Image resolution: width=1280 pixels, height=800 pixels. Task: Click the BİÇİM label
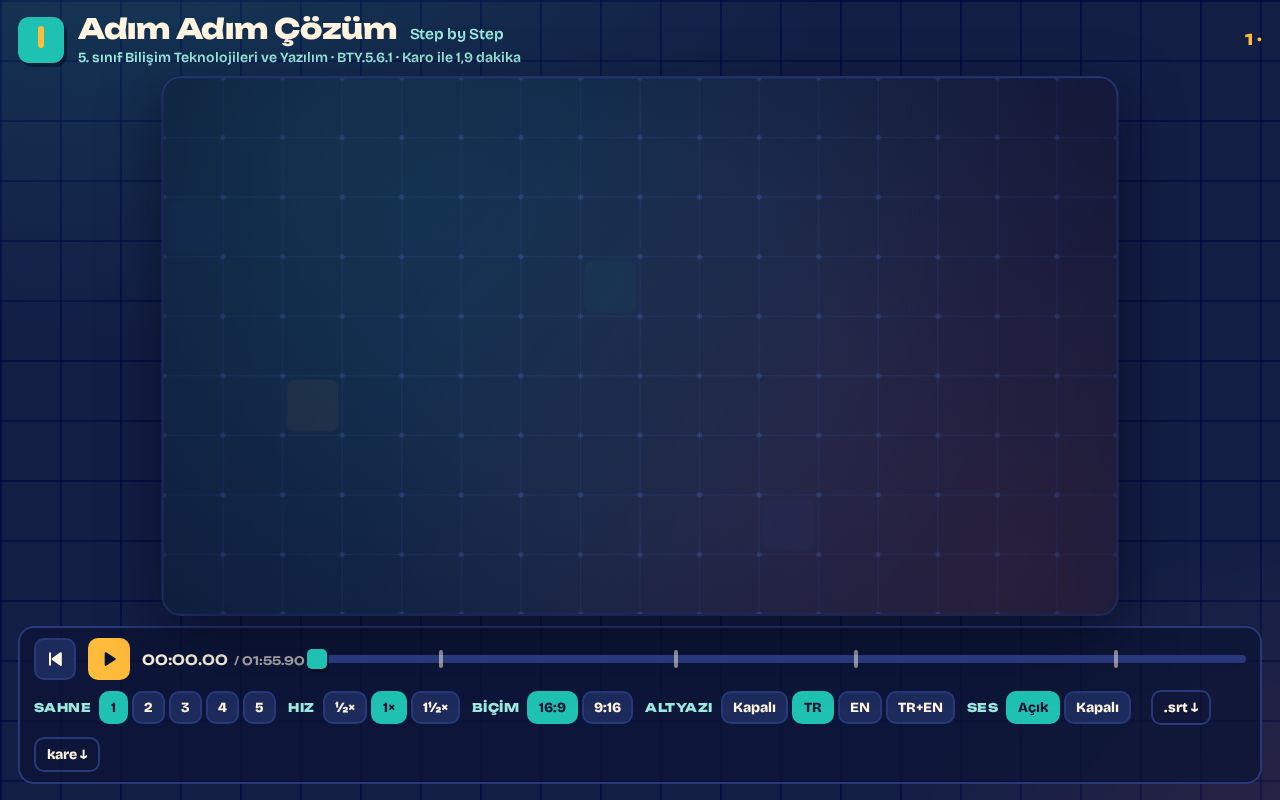pos(496,707)
